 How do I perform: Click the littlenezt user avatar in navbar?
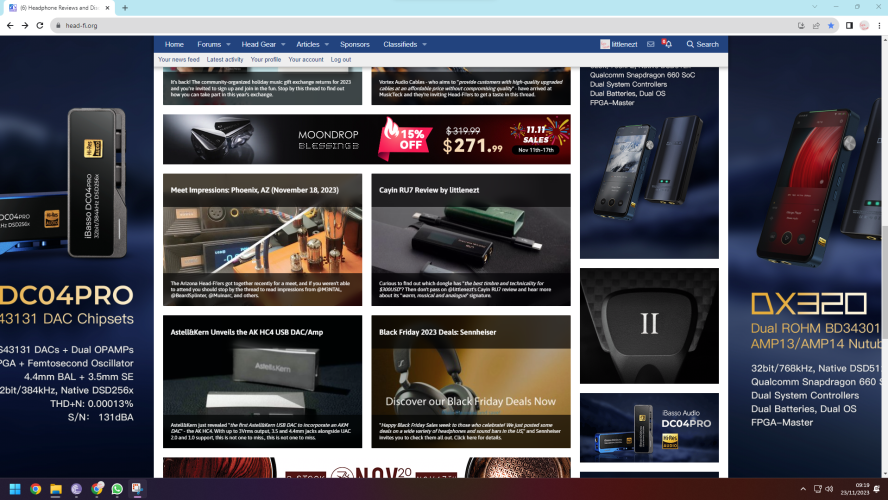coord(604,44)
